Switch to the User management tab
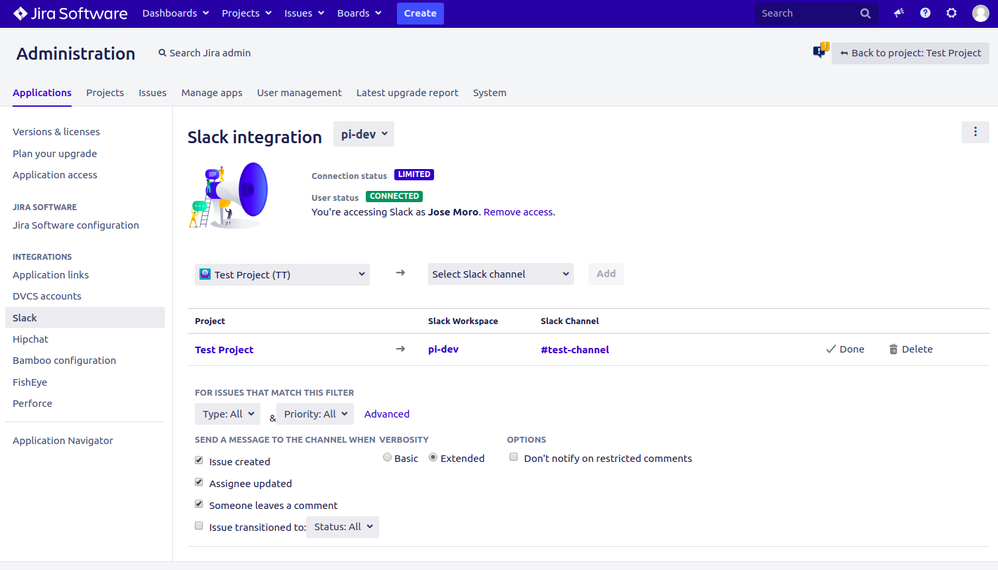998x570 pixels. [x=299, y=93]
